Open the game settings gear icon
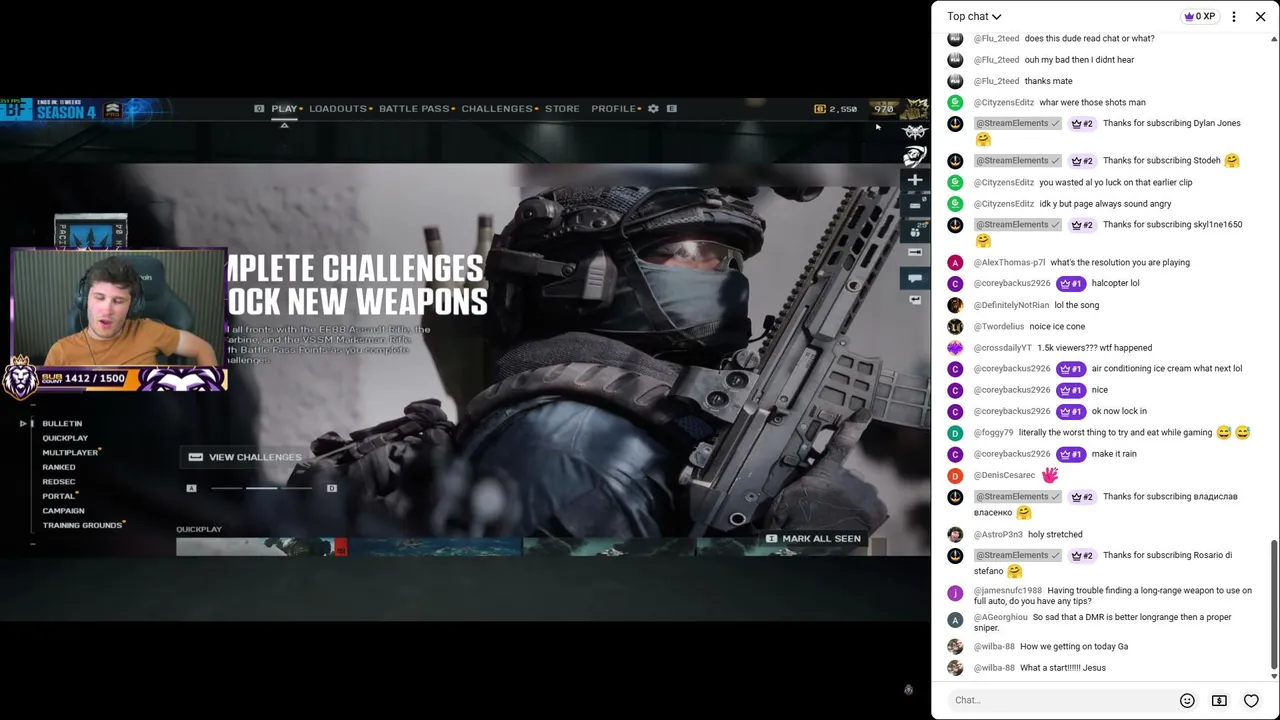Image resolution: width=1280 pixels, height=720 pixels. coord(653,108)
